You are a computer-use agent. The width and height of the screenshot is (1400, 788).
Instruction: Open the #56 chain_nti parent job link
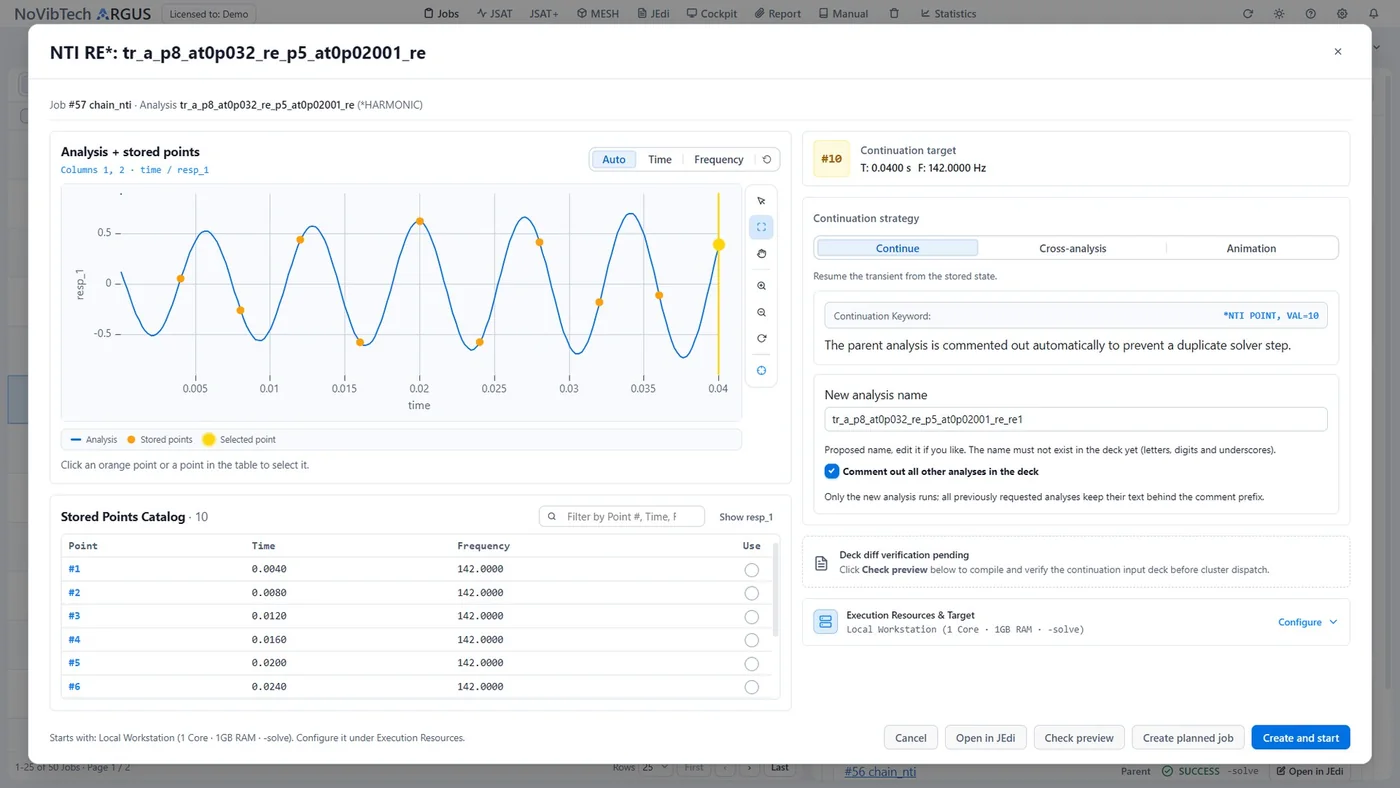[x=880, y=771]
